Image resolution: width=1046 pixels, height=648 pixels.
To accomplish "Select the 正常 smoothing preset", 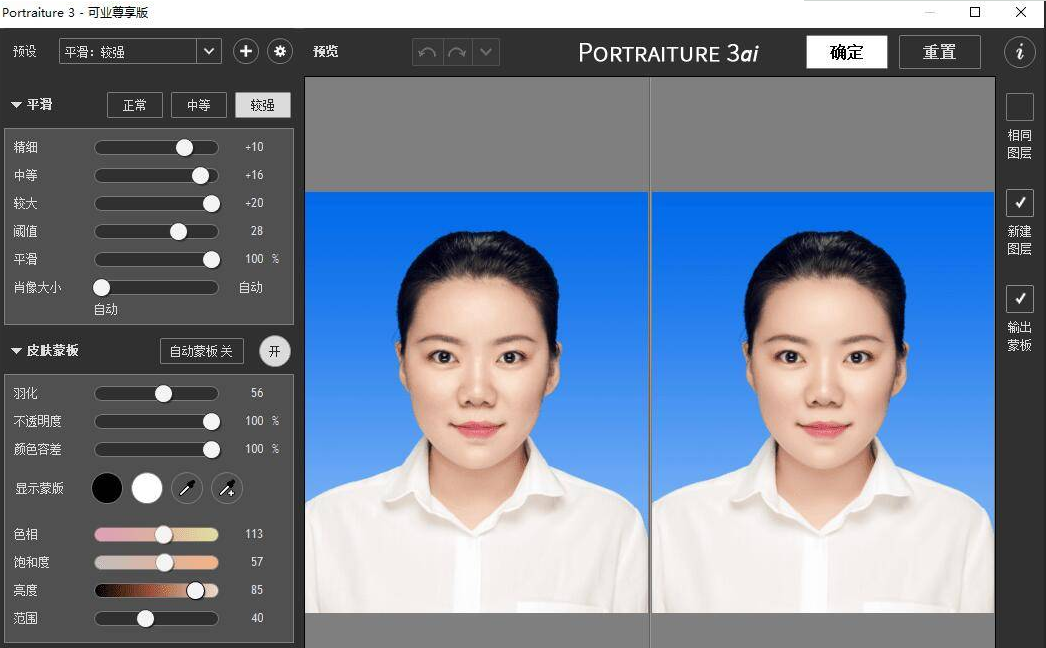I will click(134, 105).
